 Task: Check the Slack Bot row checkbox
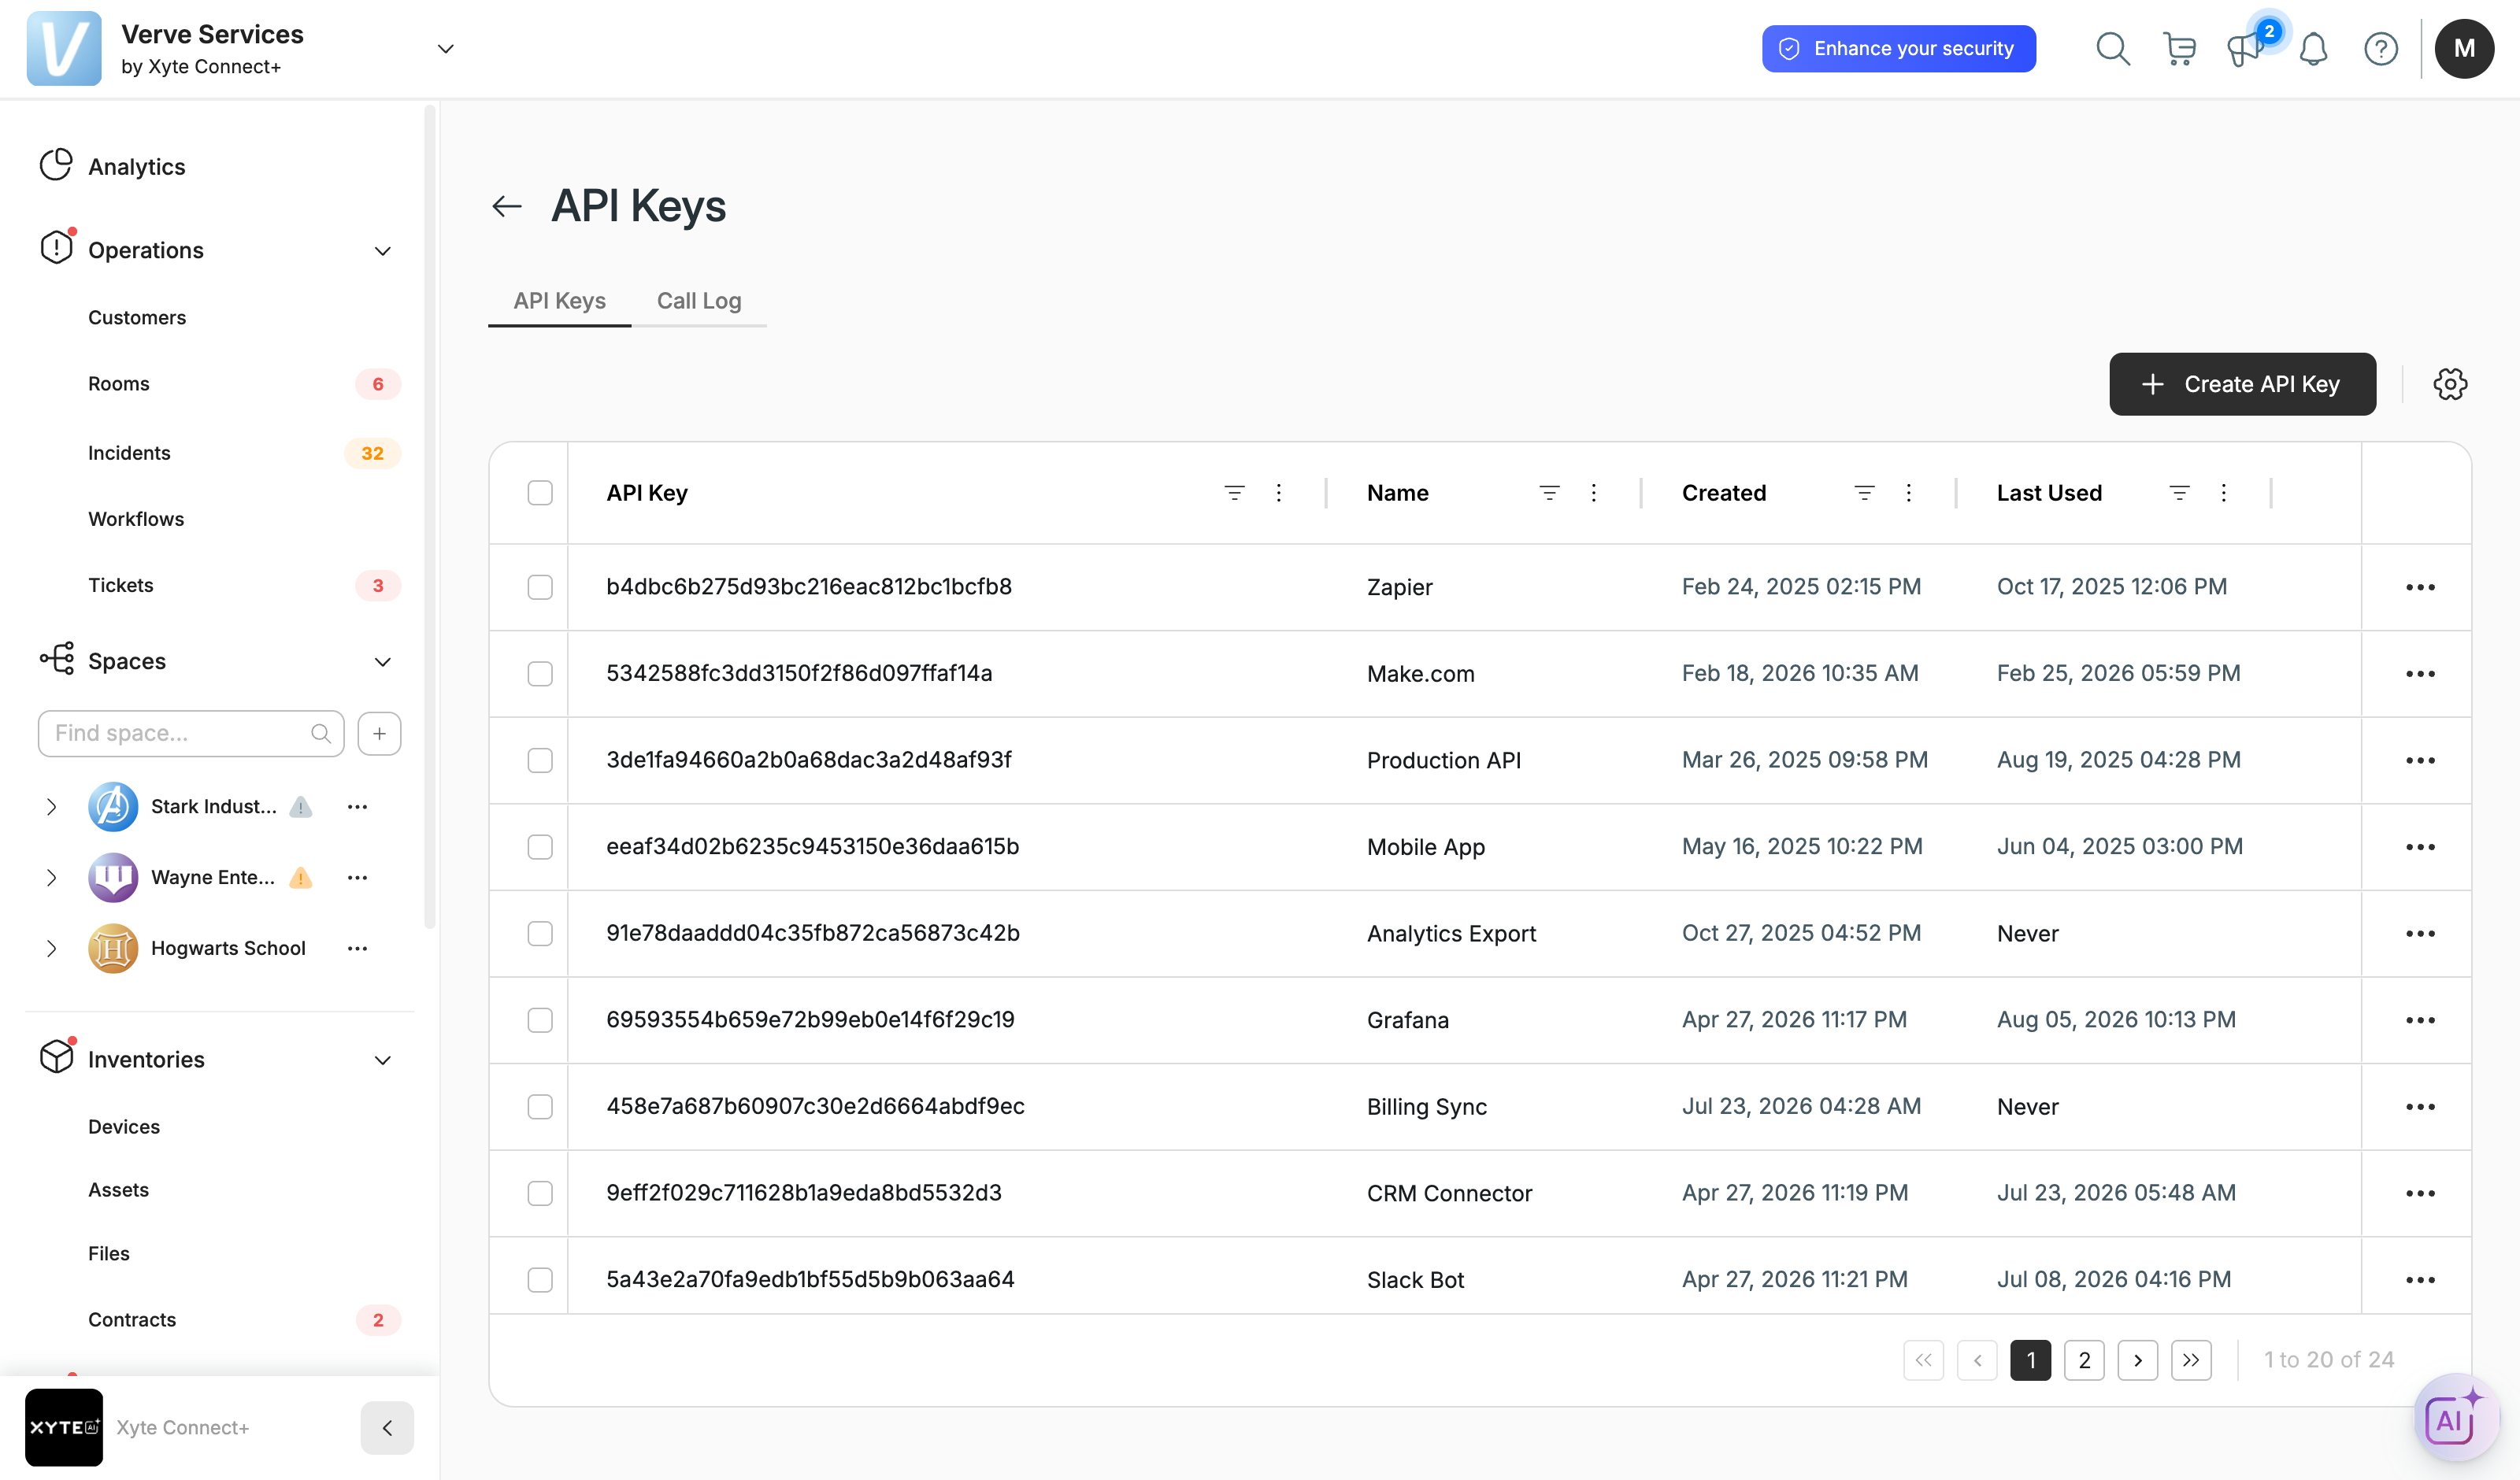tap(540, 1280)
